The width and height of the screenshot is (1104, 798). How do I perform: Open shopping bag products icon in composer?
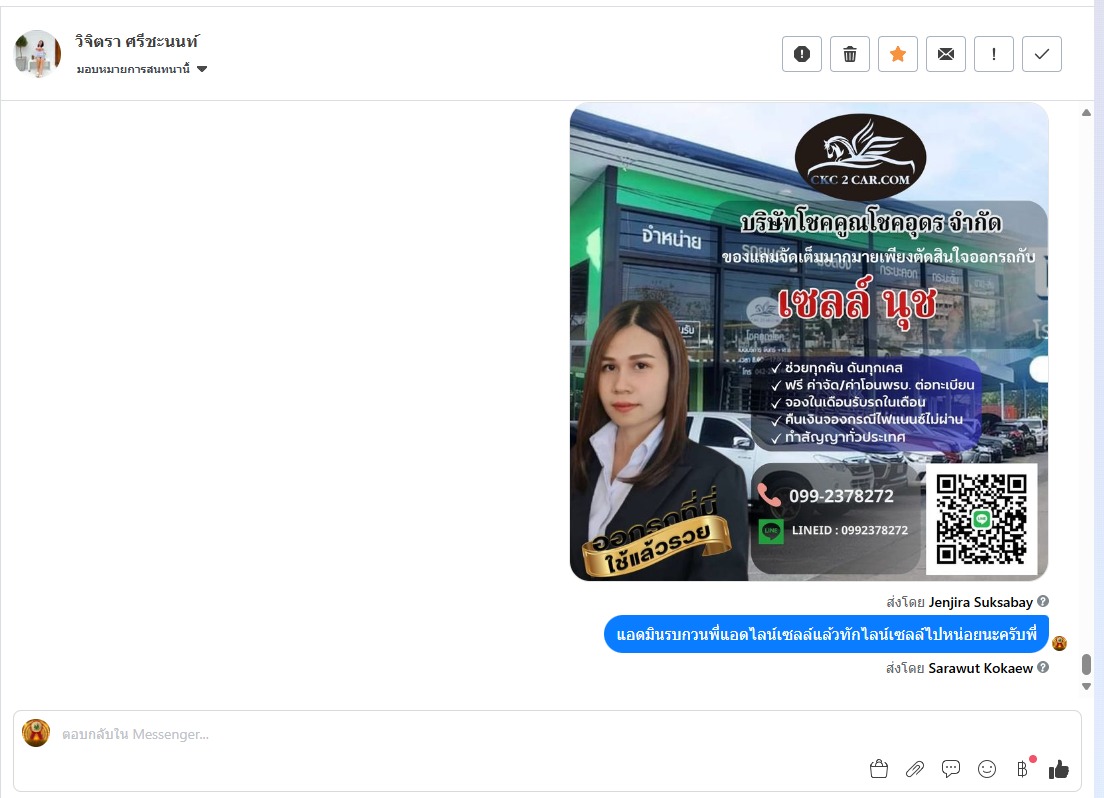tap(878, 769)
